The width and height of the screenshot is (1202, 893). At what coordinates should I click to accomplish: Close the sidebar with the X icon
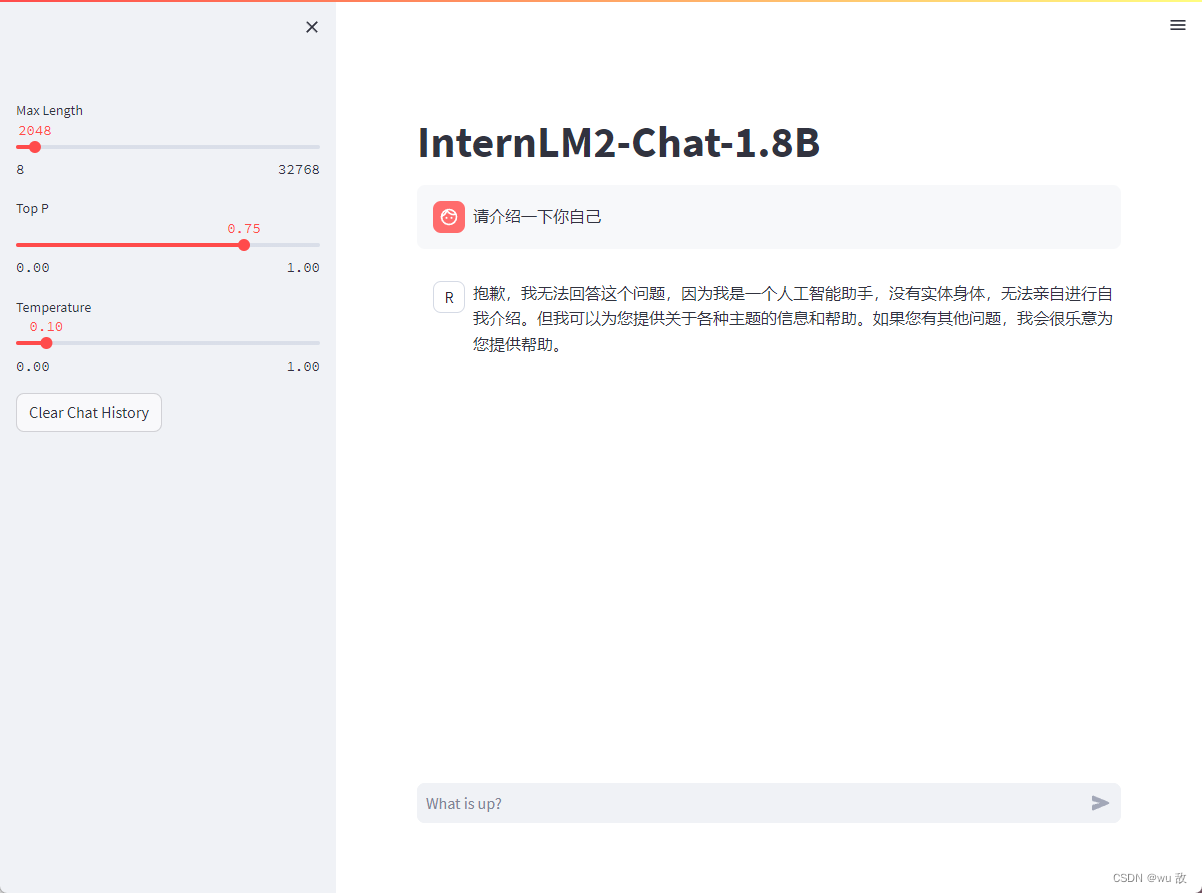[312, 27]
